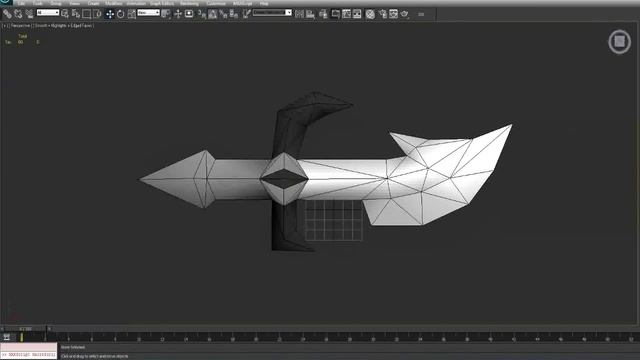
Task: Open the Layer Manager
Action: point(323,14)
